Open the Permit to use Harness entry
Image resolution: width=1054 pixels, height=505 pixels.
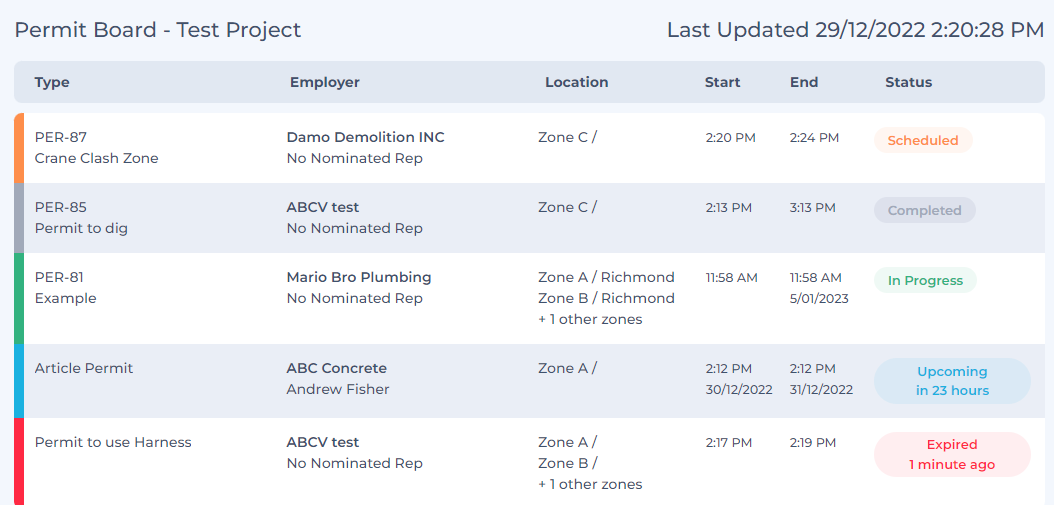pos(113,442)
